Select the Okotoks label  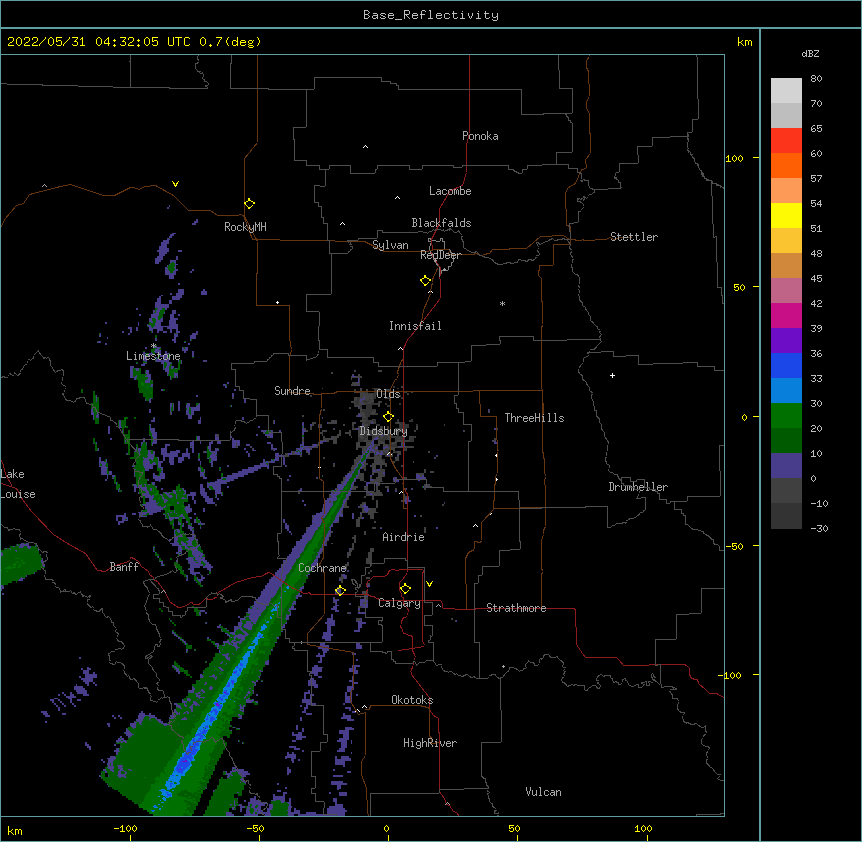(412, 700)
